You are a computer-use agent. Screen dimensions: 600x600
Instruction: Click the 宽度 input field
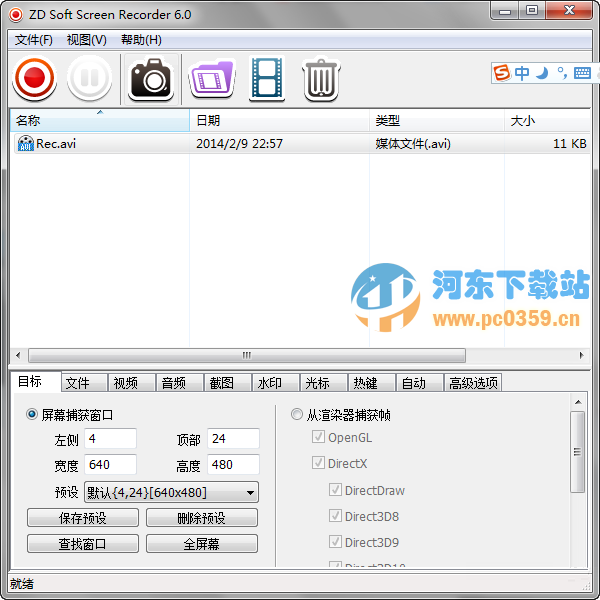pyautogui.click(x=111, y=465)
